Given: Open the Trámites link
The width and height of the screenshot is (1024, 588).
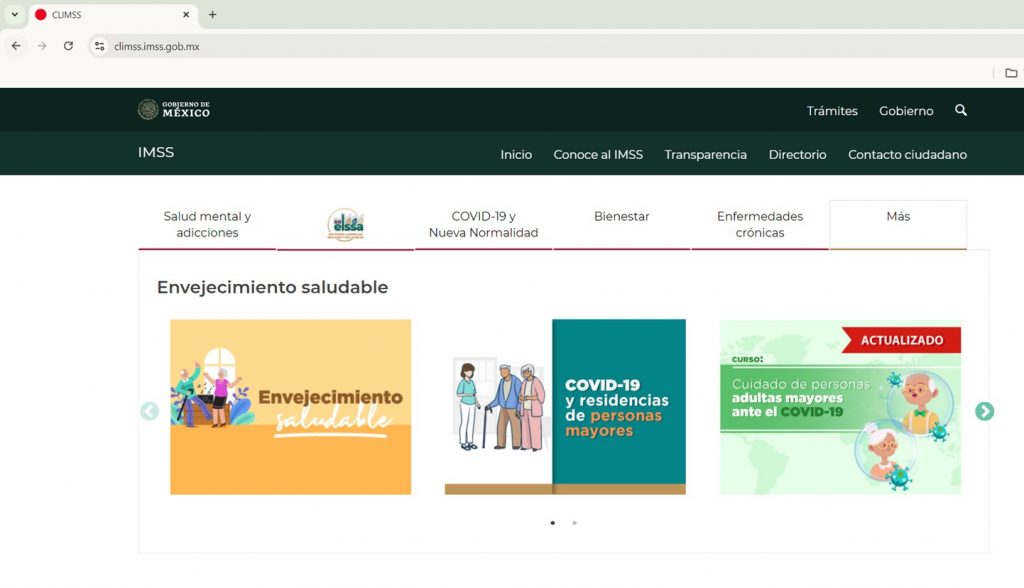Looking at the screenshot, I should pos(832,111).
